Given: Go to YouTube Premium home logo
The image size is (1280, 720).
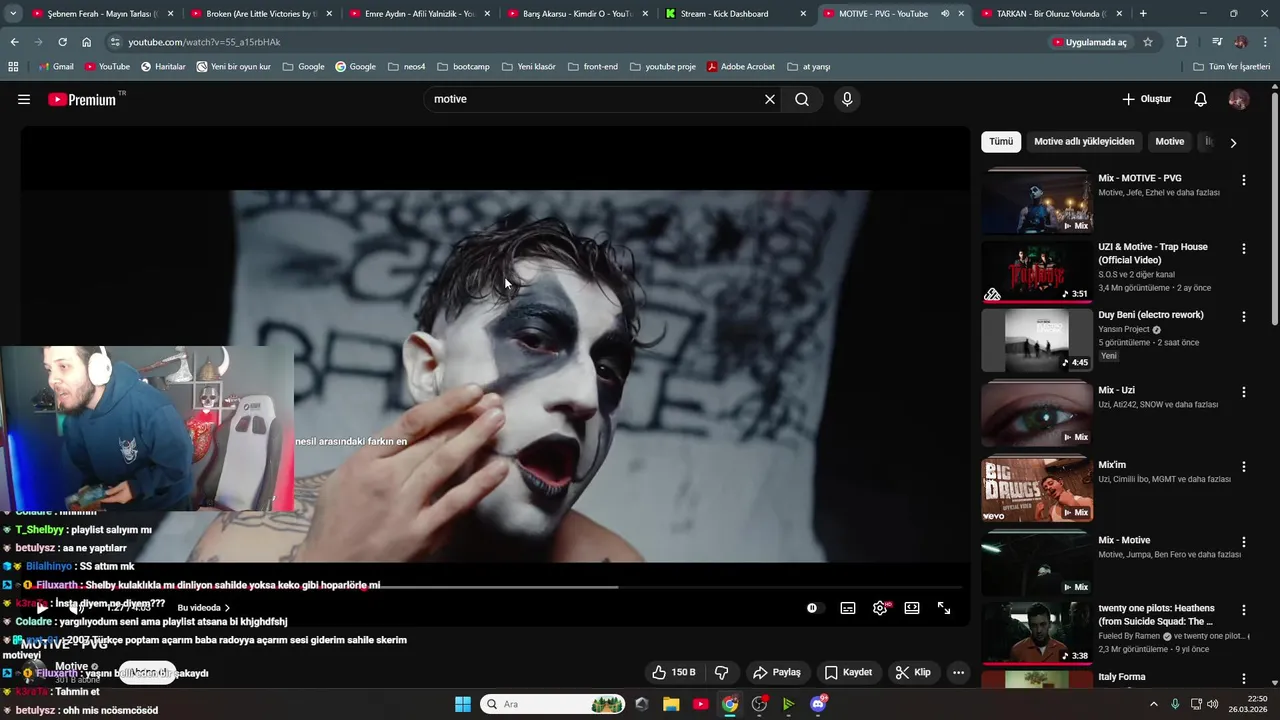Looking at the screenshot, I should coord(82,99).
